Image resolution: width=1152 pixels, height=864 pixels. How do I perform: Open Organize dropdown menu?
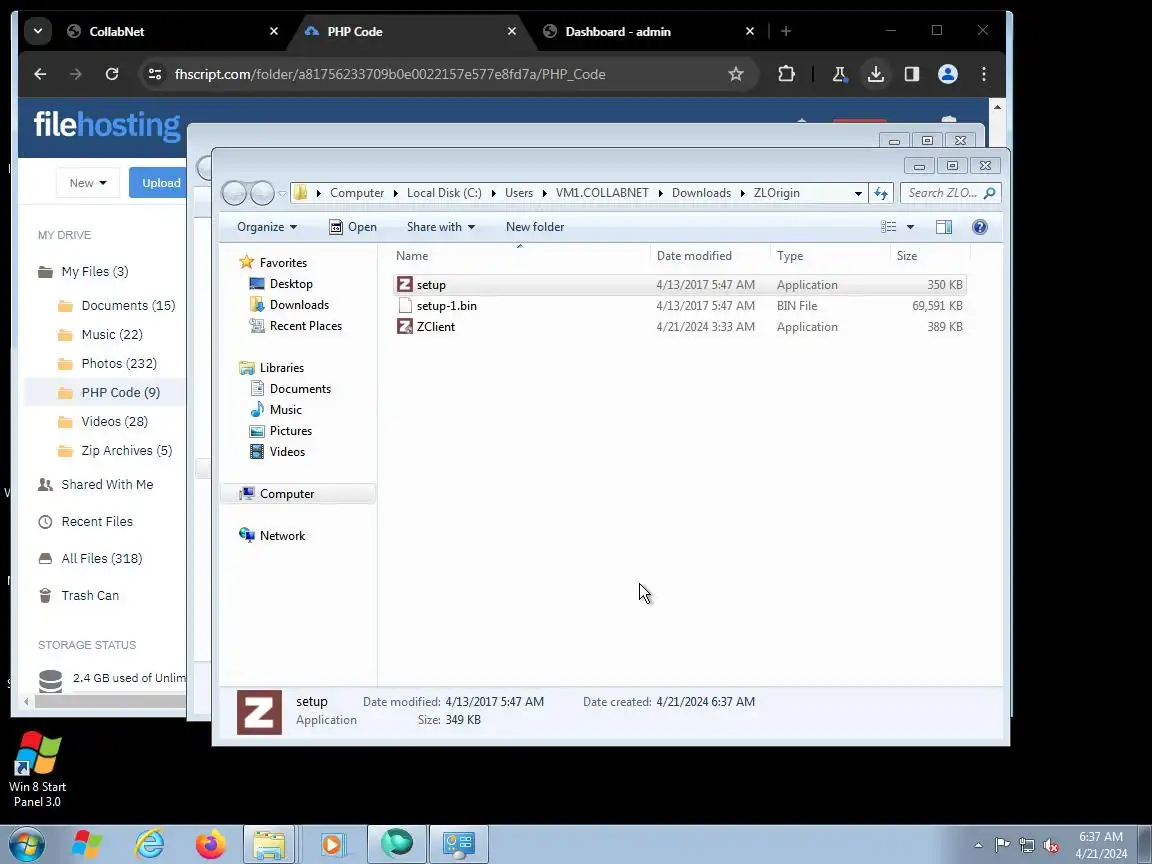point(267,227)
